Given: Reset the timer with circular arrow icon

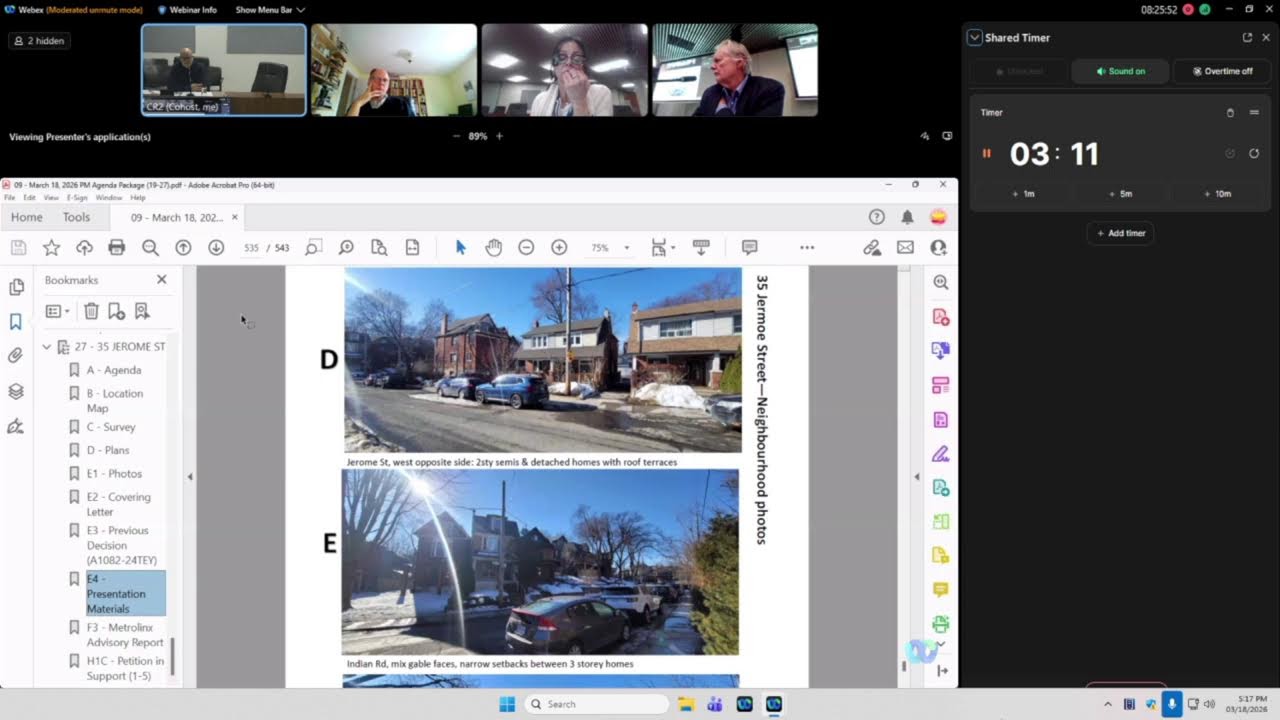Looking at the screenshot, I should (1254, 153).
